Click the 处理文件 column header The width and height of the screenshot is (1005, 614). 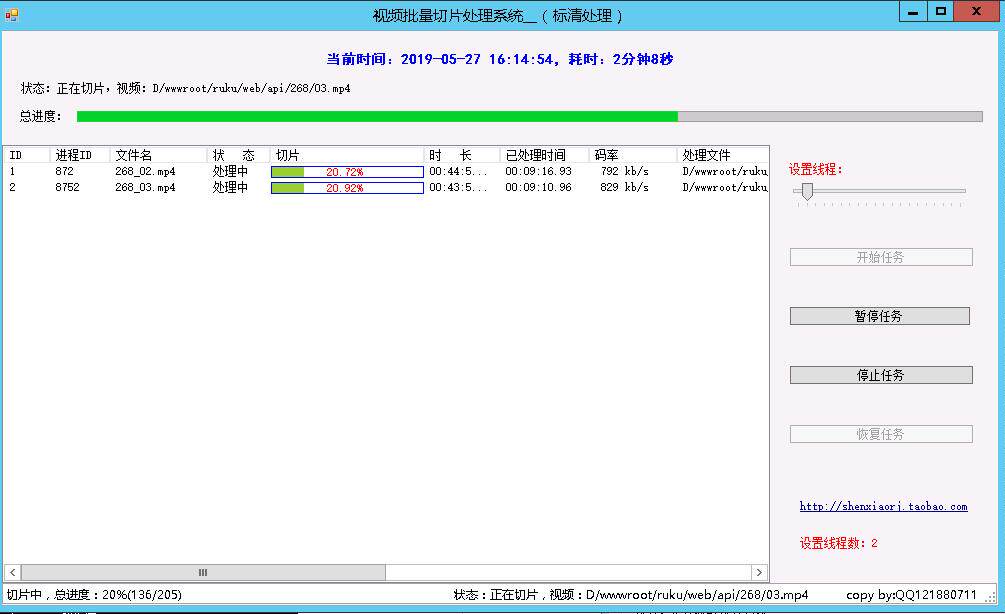pyautogui.click(x=722, y=155)
